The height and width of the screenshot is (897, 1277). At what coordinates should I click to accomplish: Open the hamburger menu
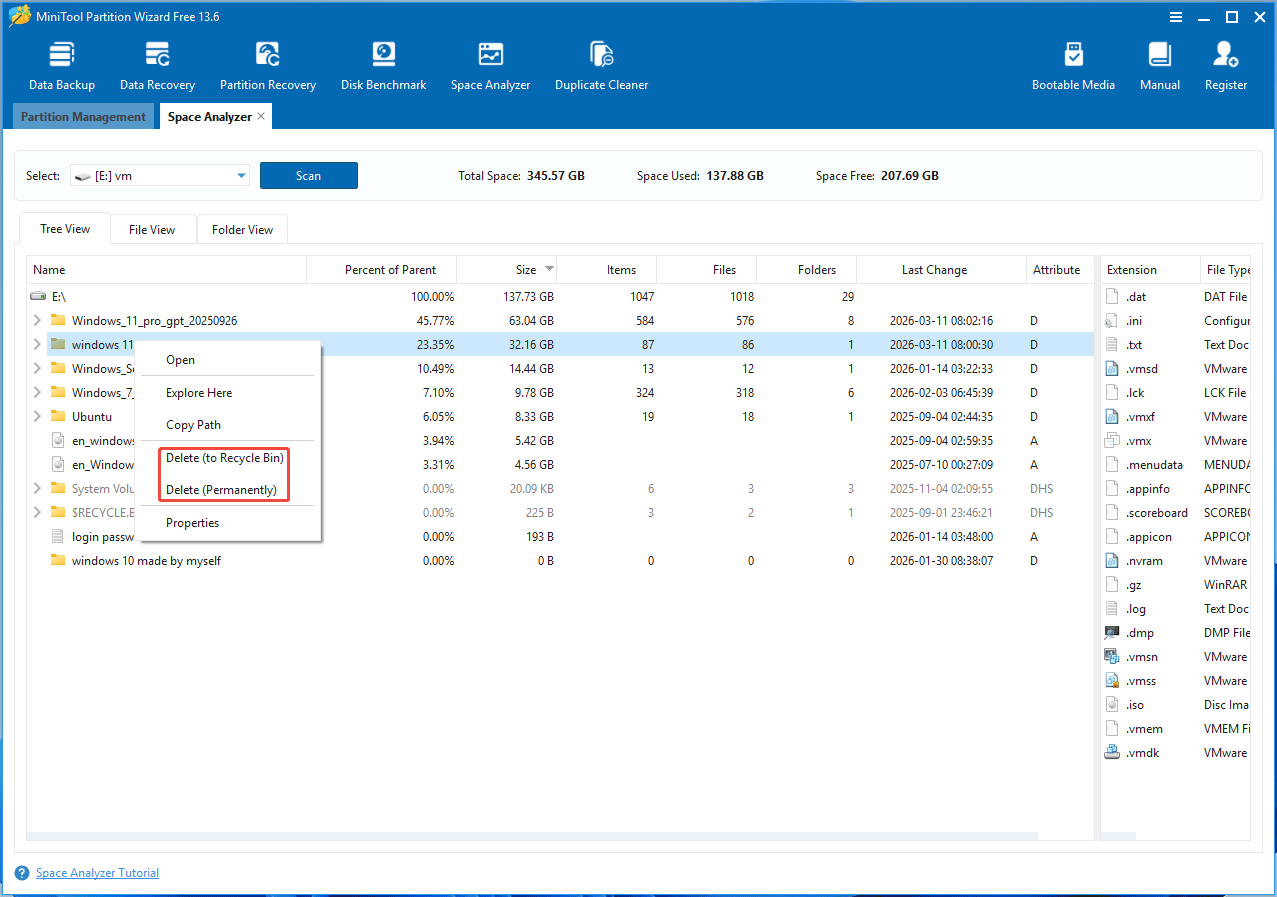1174,16
